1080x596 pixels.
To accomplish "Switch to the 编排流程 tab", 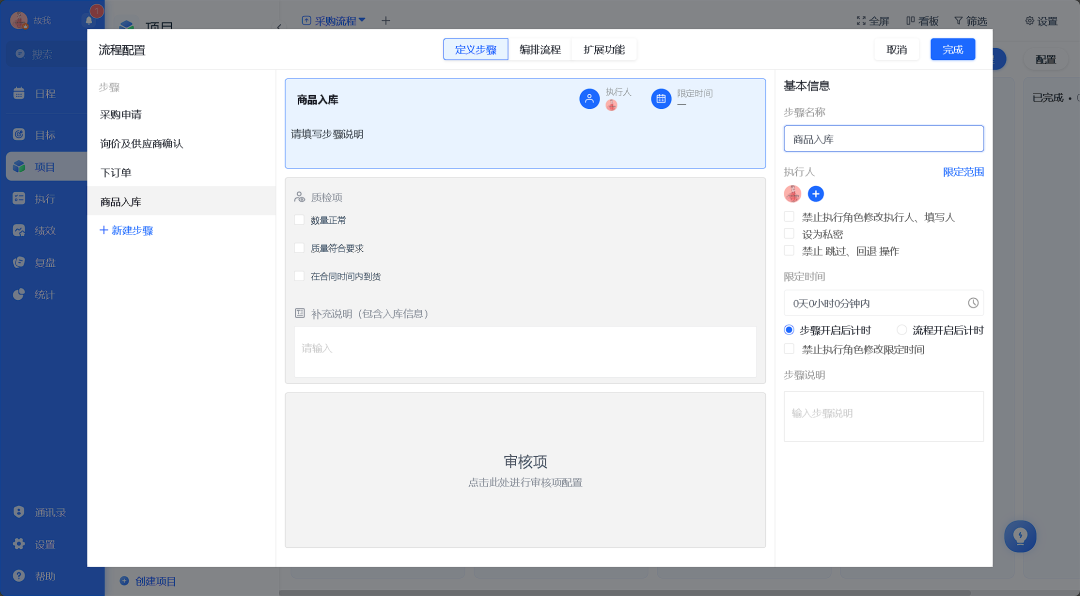I will (x=540, y=49).
